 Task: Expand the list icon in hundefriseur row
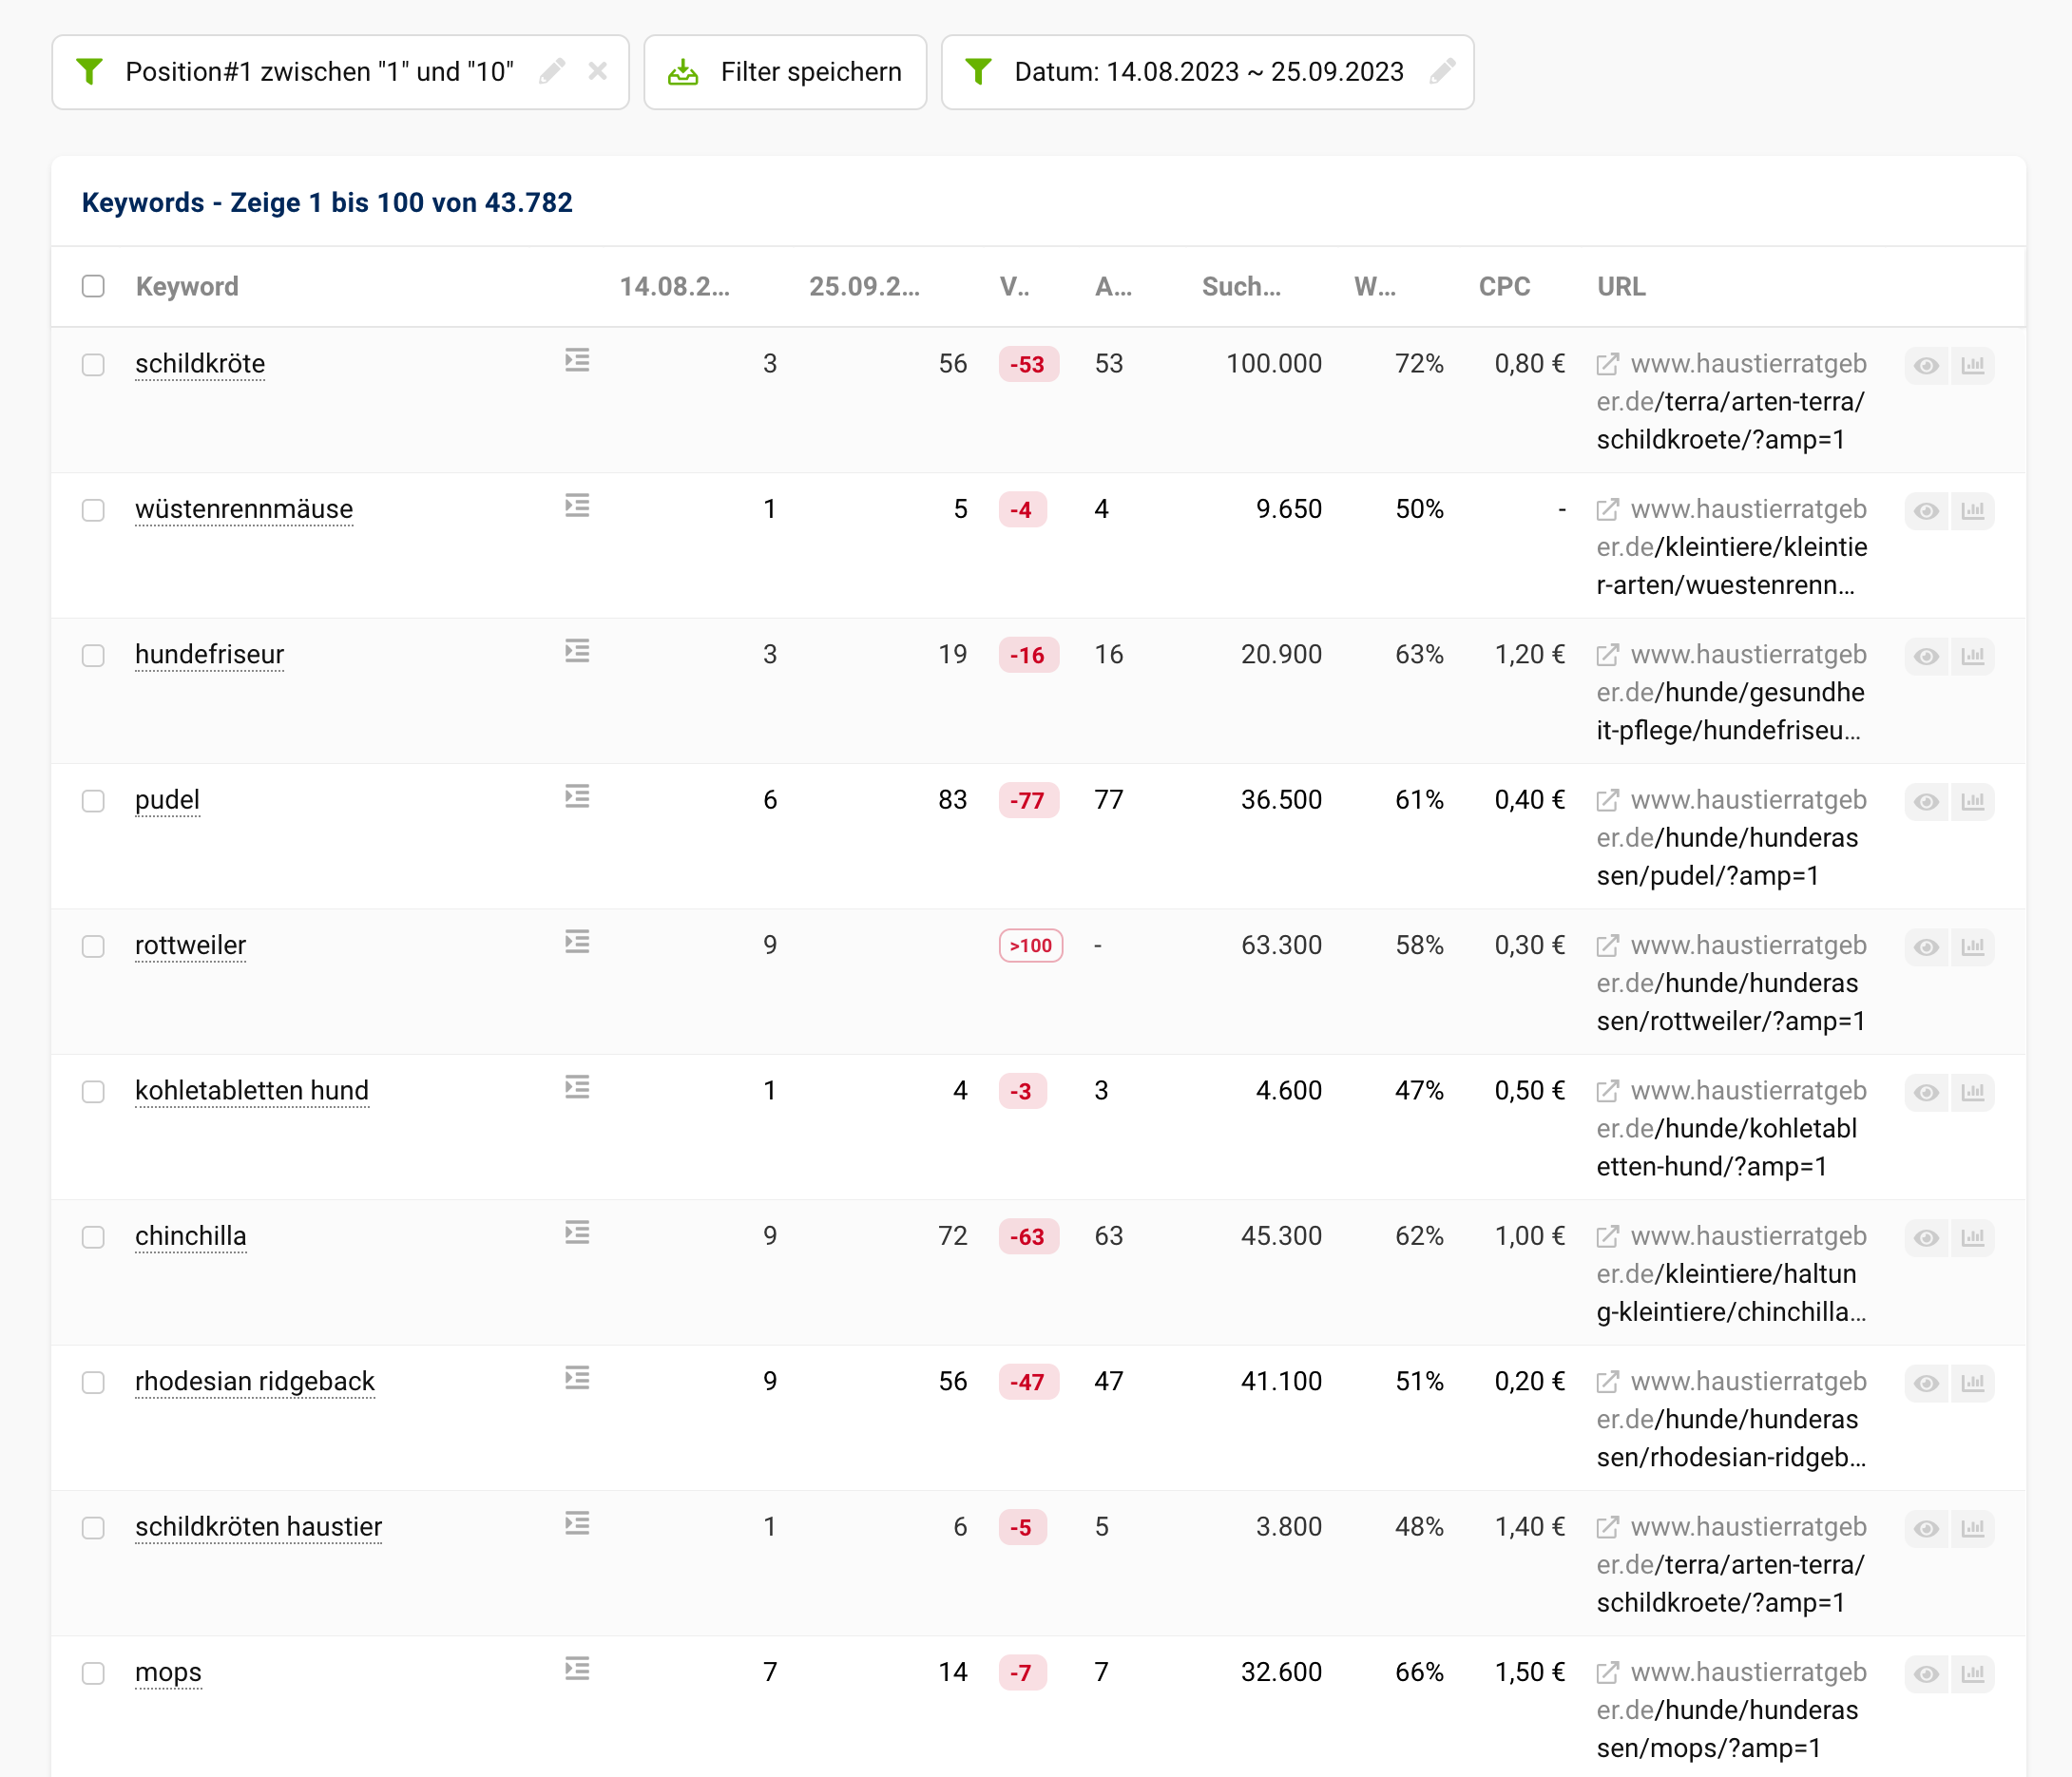pyautogui.click(x=577, y=651)
